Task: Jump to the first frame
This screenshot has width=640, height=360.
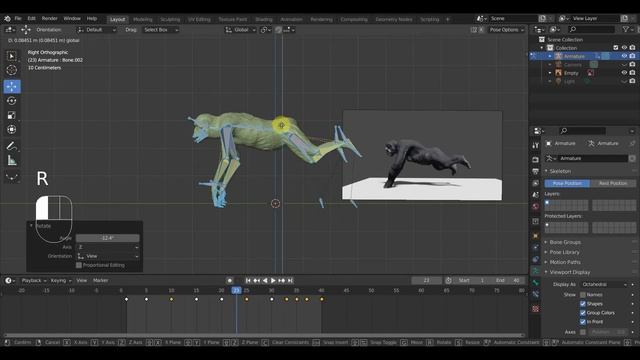Action: click(248, 280)
